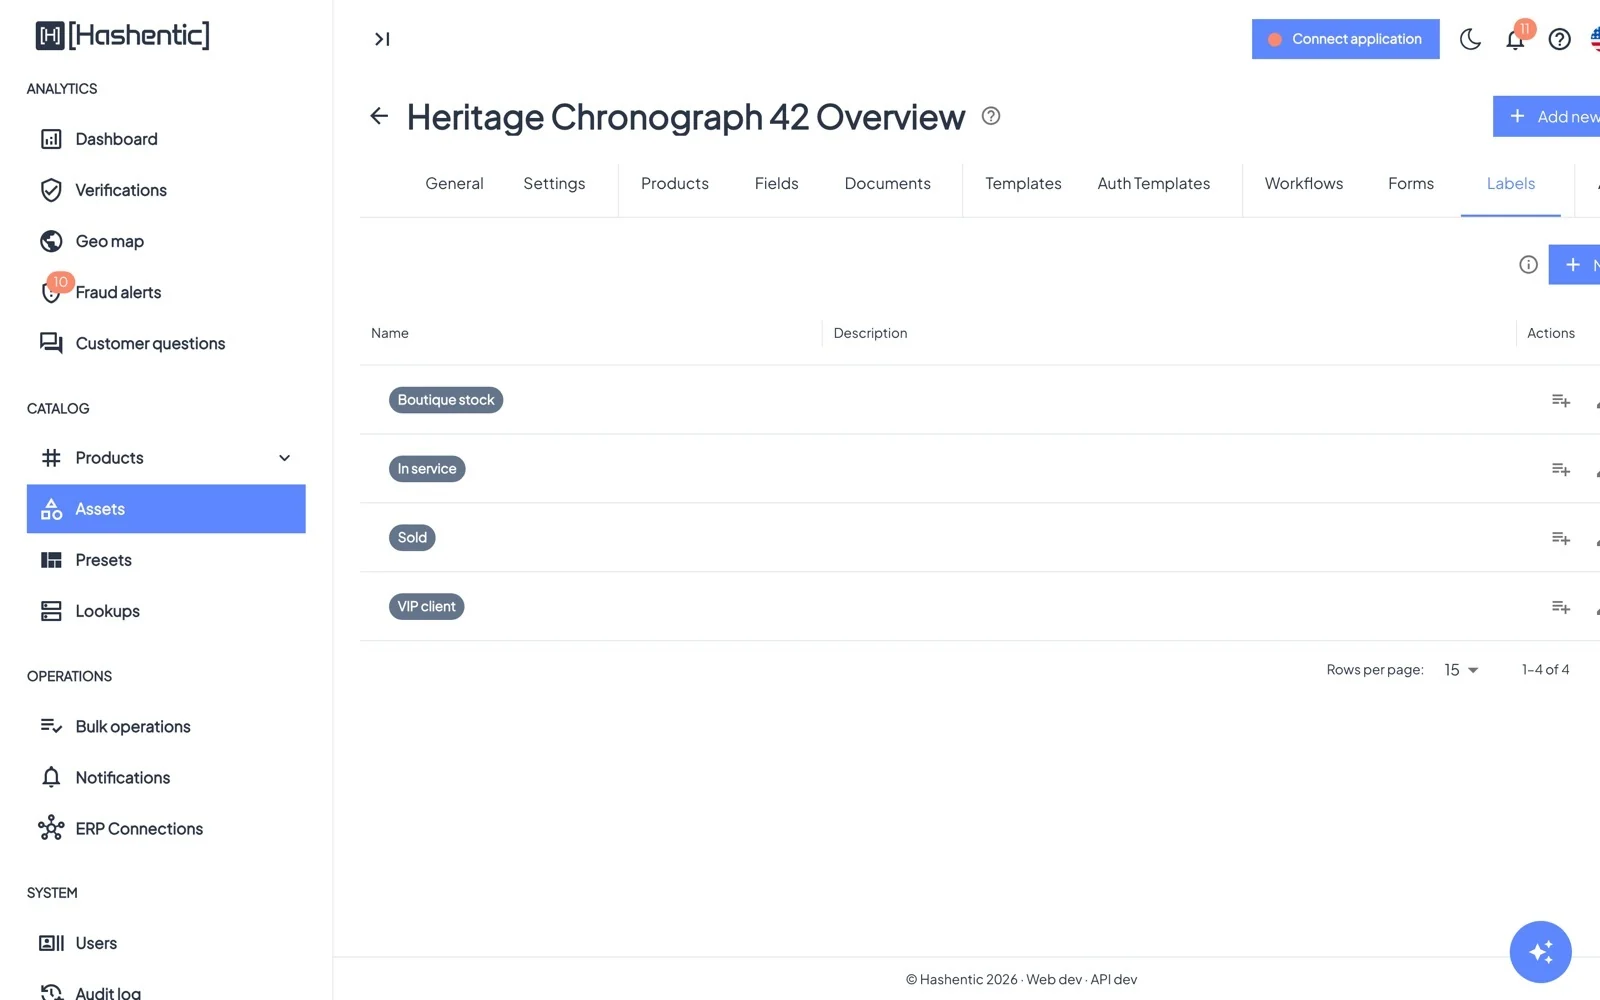Click add-list icon for Sold row

click(x=1560, y=538)
